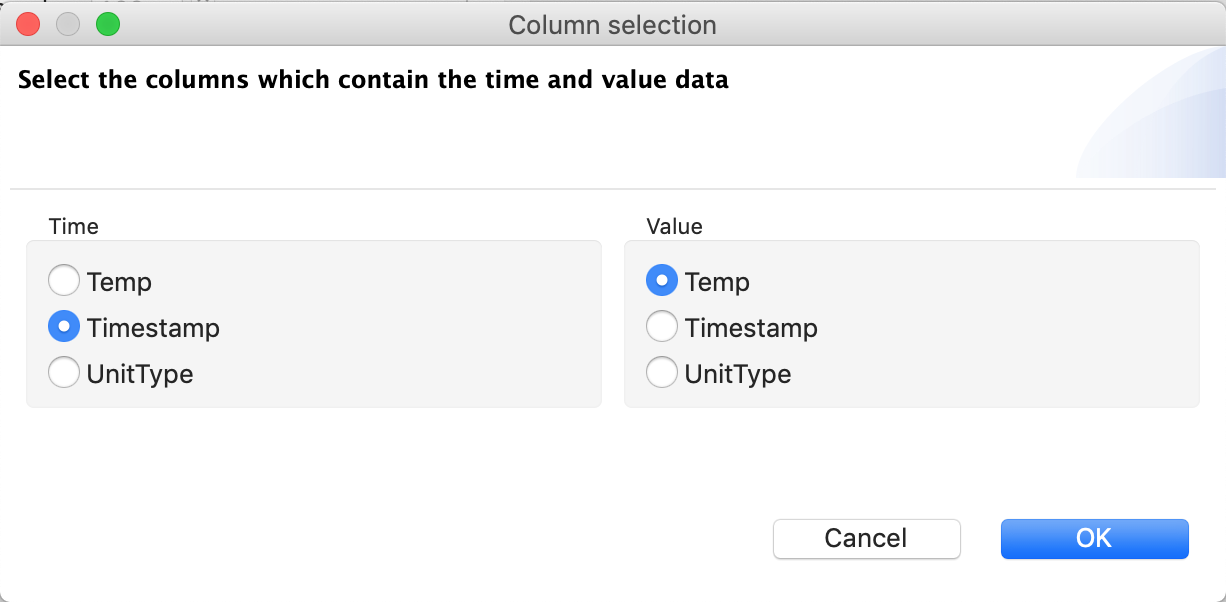The image size is (1226, 602).
Task: Choose Timestamp radio button in Time group
Action: pos(64,328)
